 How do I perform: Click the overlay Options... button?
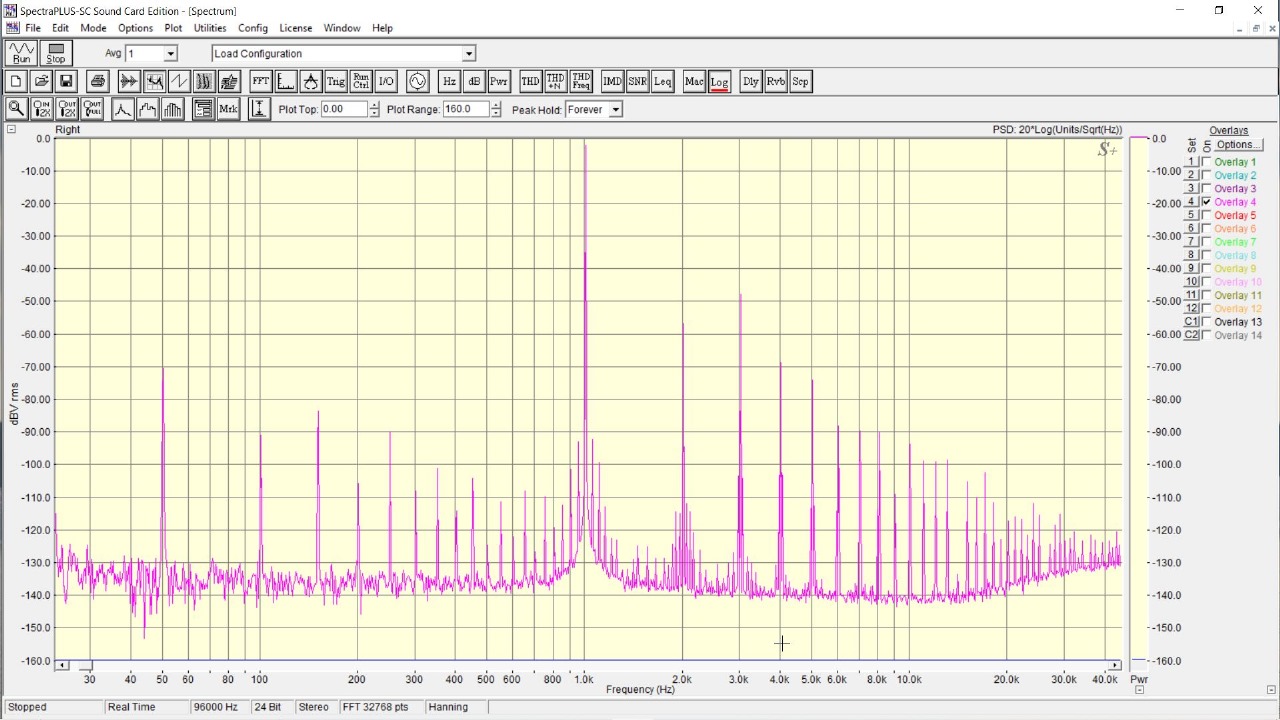click(x=1237, y=145)
